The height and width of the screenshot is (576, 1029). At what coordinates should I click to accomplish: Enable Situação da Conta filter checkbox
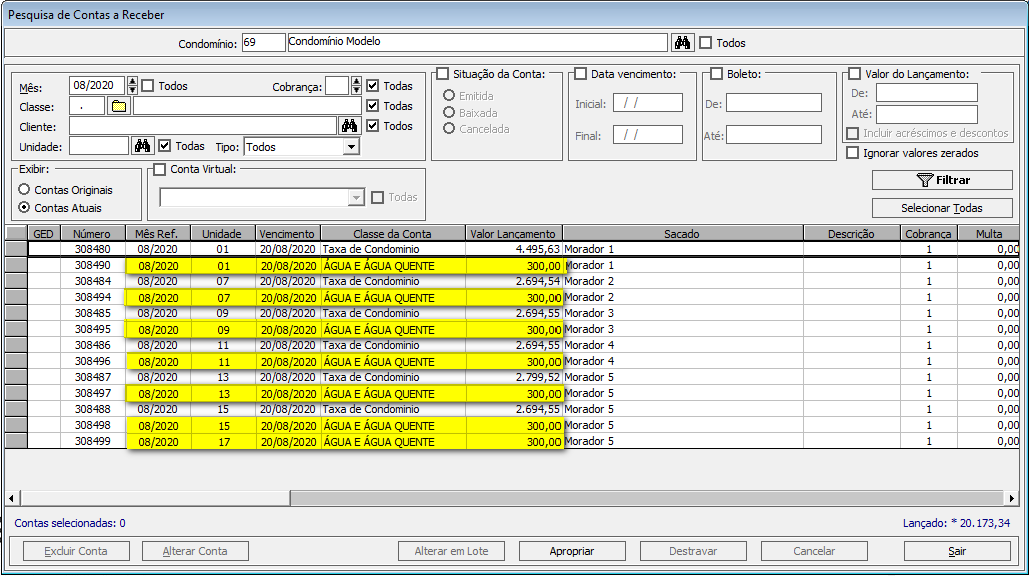(x=443, y=73)
